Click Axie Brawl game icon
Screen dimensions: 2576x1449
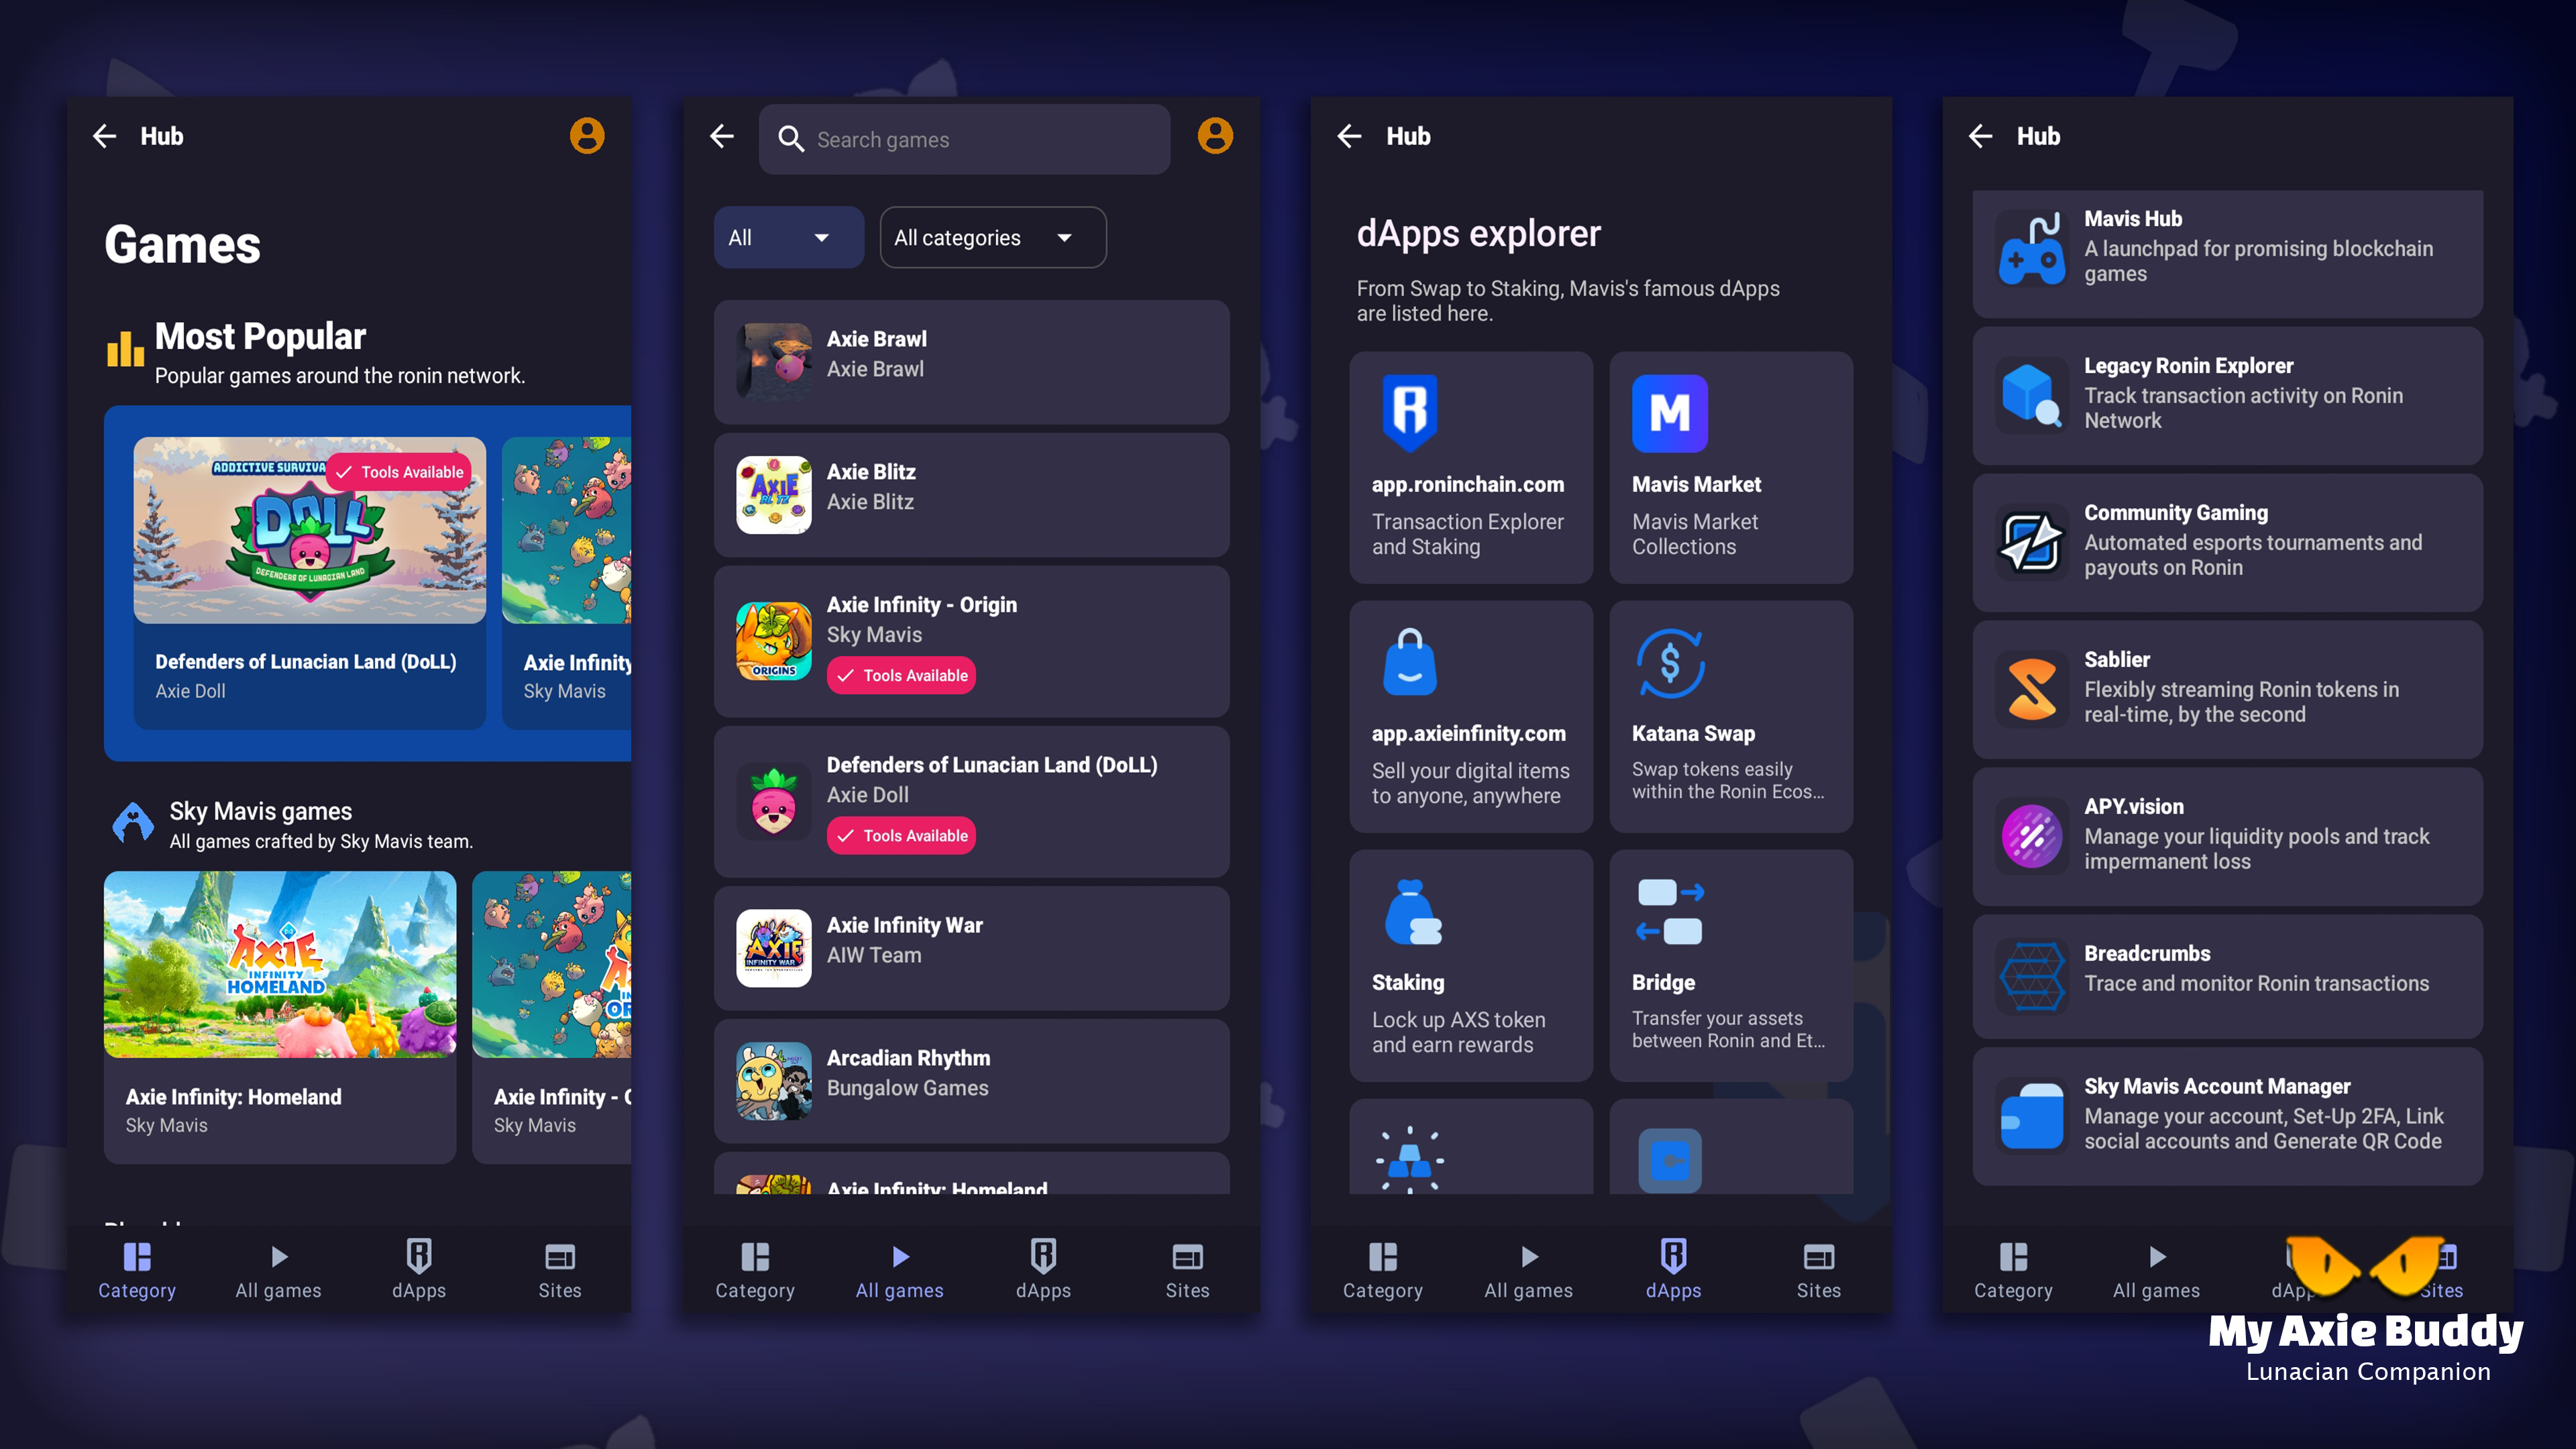(x=774, y=362)
